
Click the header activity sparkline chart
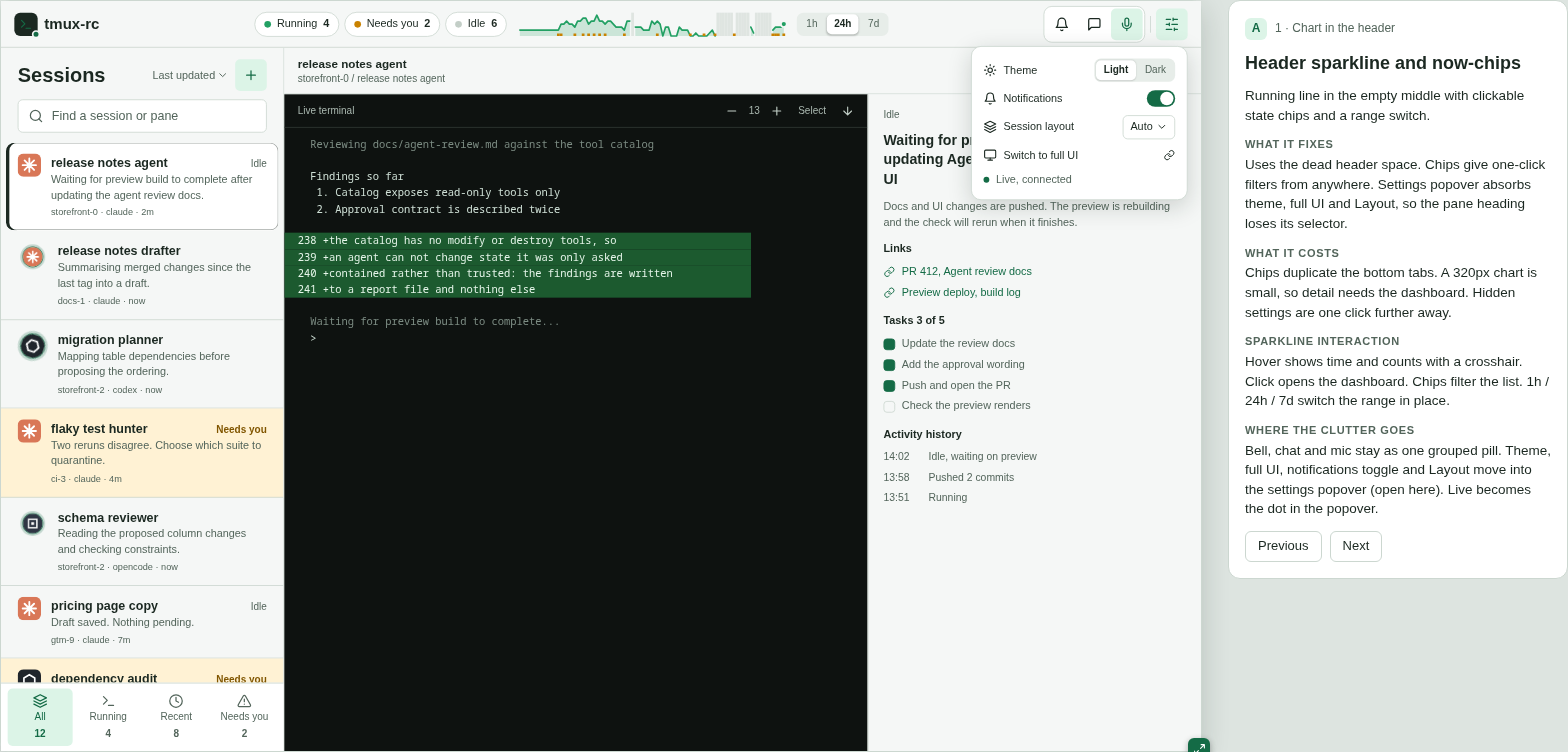(653, 24)
